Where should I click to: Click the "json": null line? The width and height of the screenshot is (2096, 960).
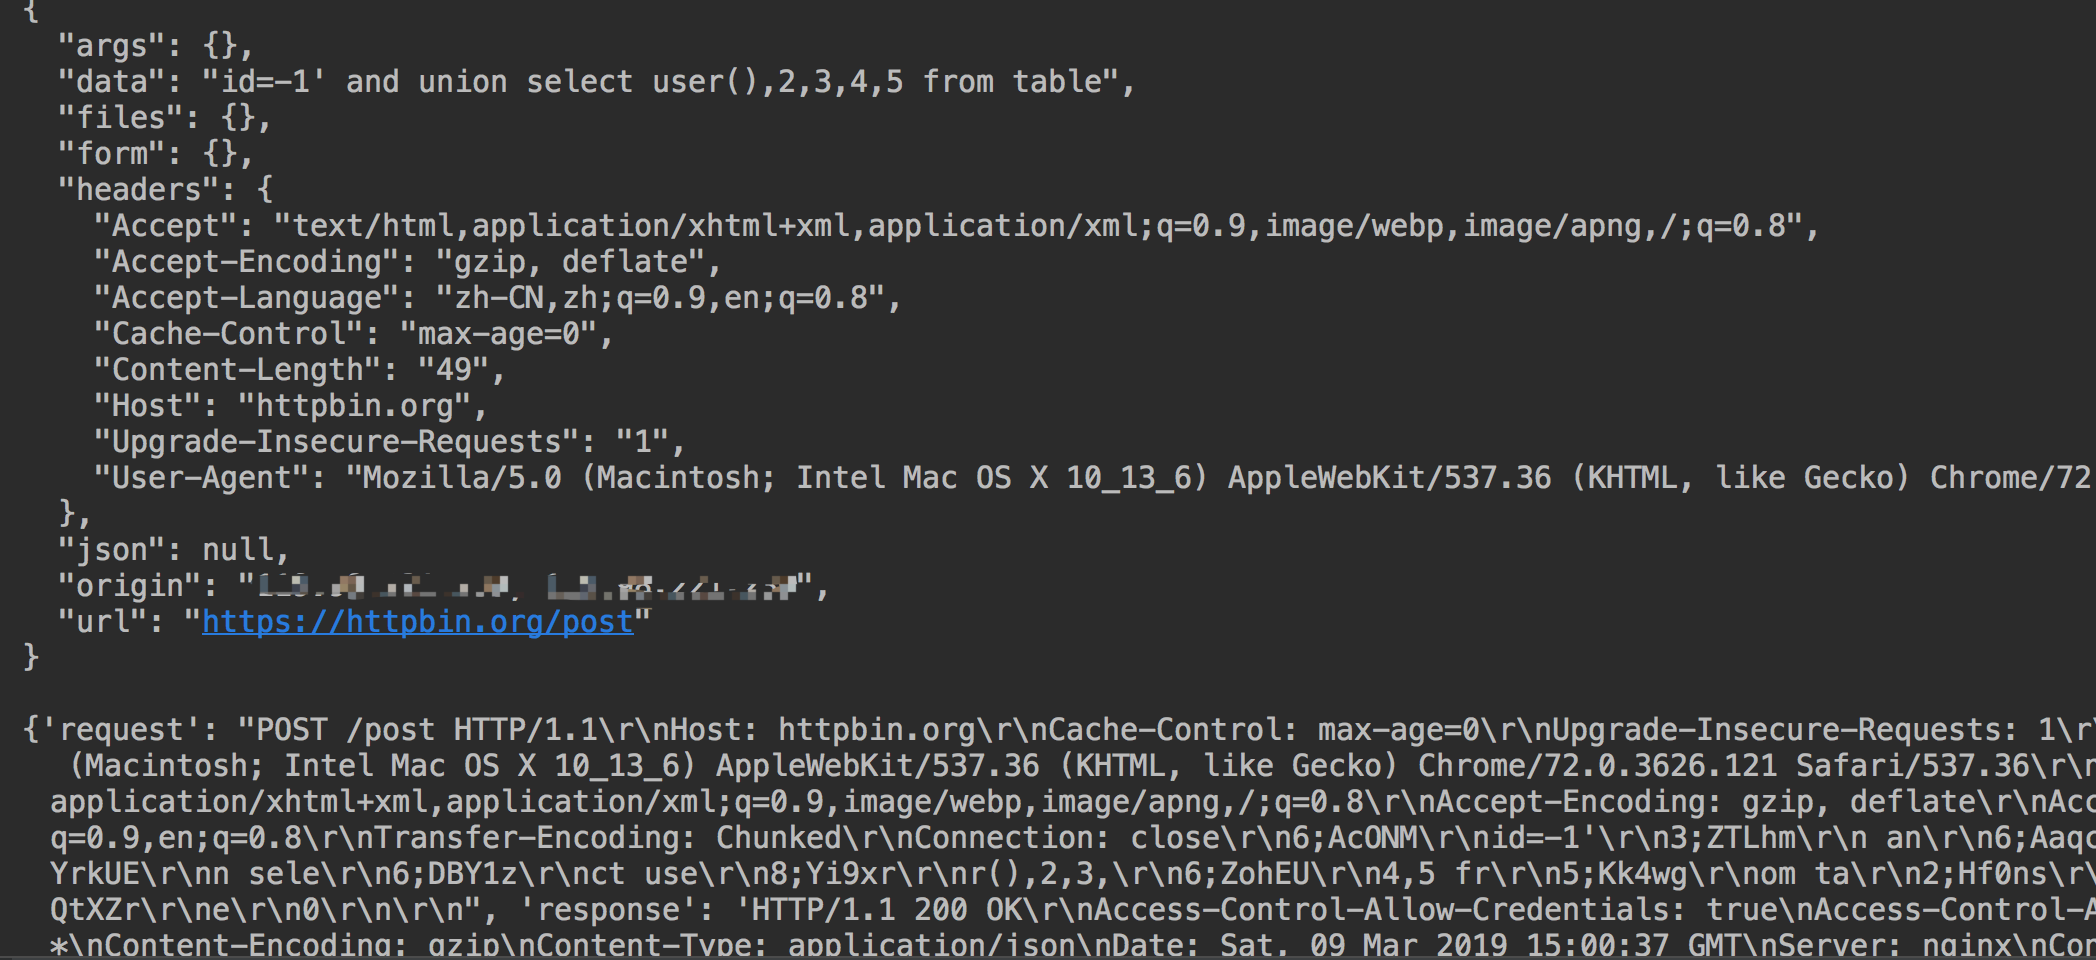click(x=174, y=550)
